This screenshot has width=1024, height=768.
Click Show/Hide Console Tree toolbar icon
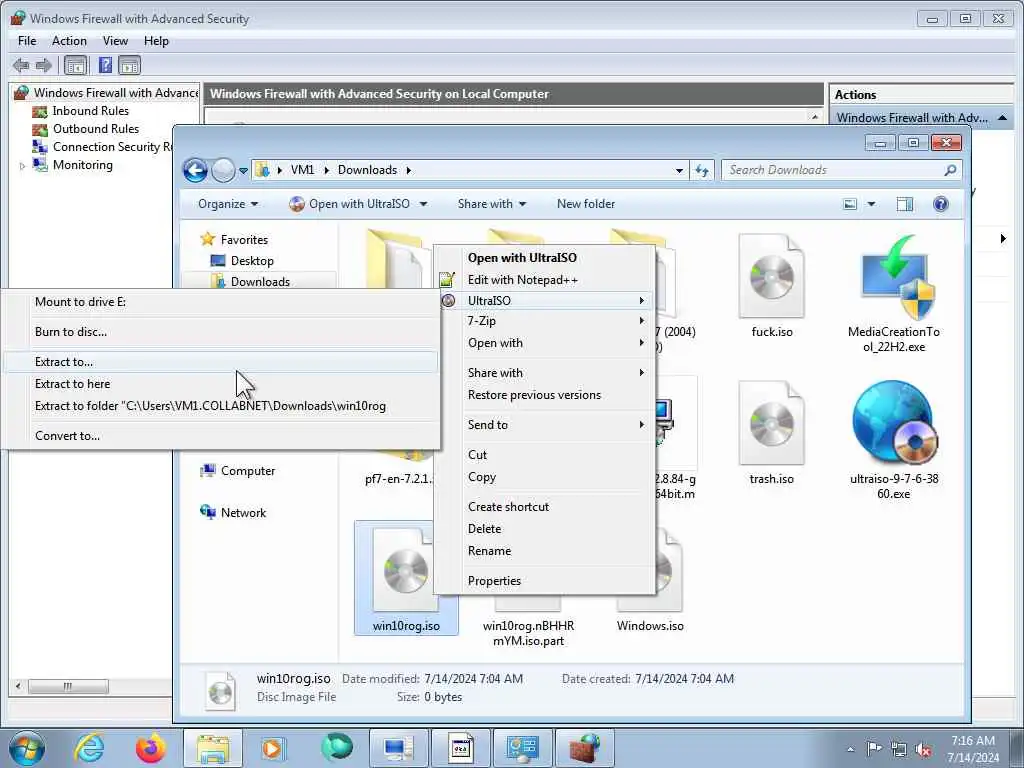(x=75, y=65)
